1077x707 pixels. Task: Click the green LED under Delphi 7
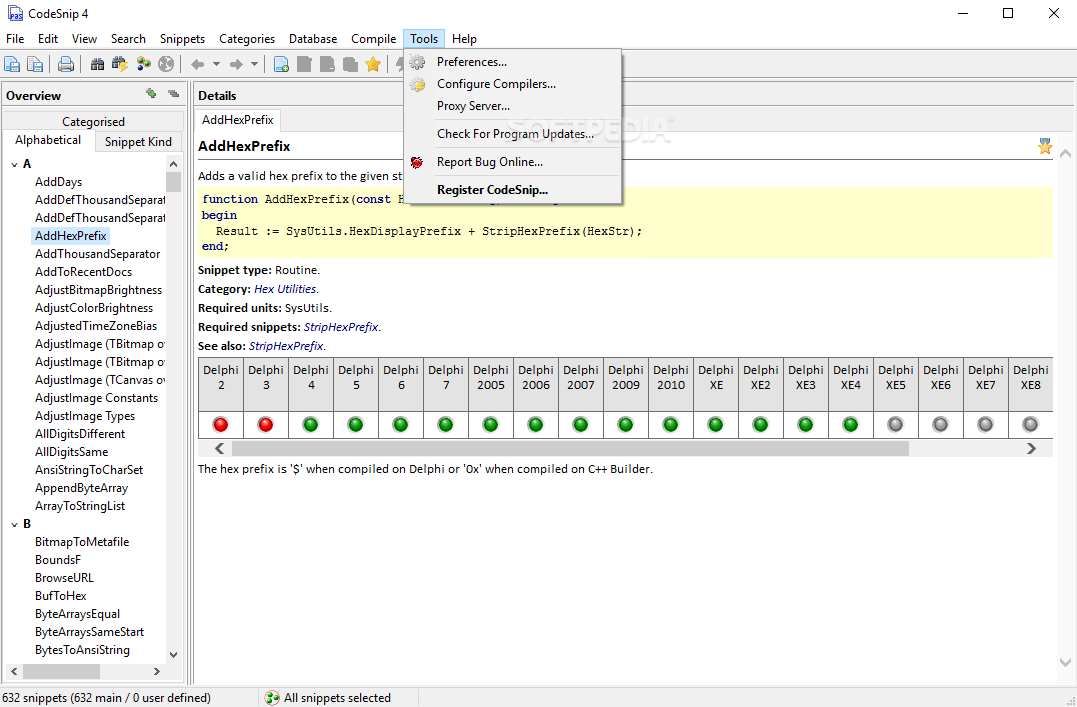pos(446,425)
